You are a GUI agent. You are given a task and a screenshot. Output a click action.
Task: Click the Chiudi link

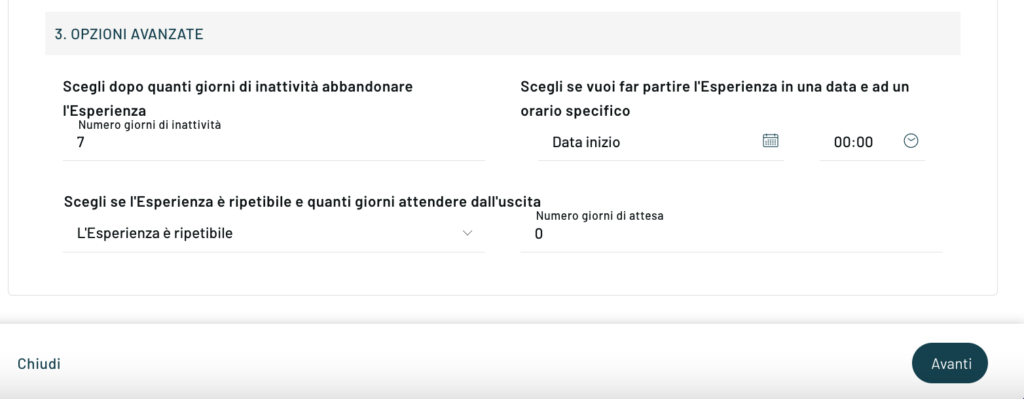point(39,364)
